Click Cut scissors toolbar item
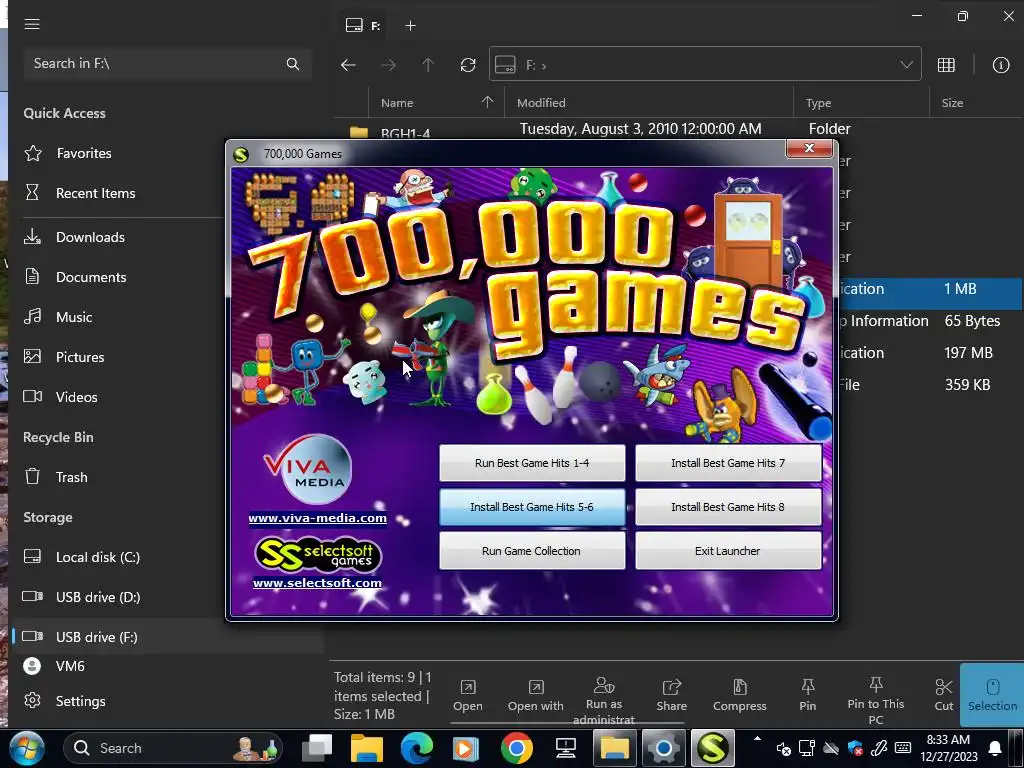The width and height of the screenshot is (1024, 768). [944, 696]
